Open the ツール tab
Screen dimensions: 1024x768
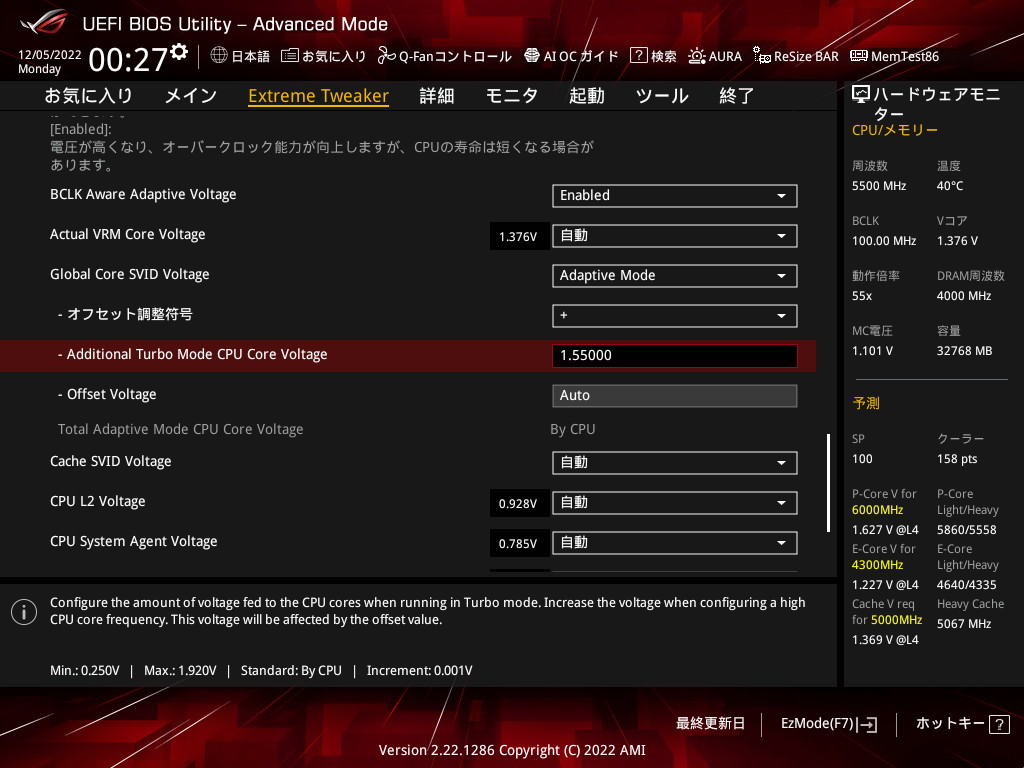tap(662, 96)
